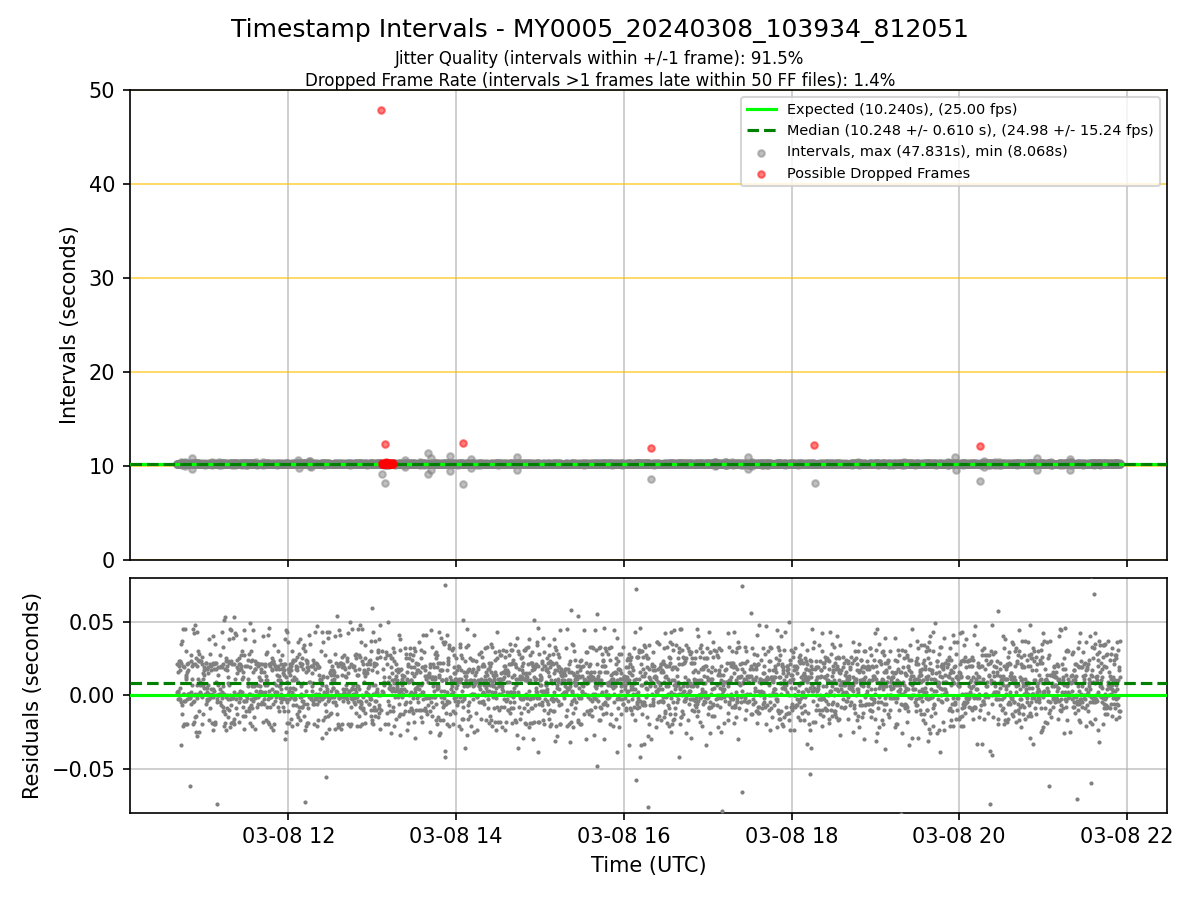Click the x-axis tick label "03-08 14"

pos(456,834)
